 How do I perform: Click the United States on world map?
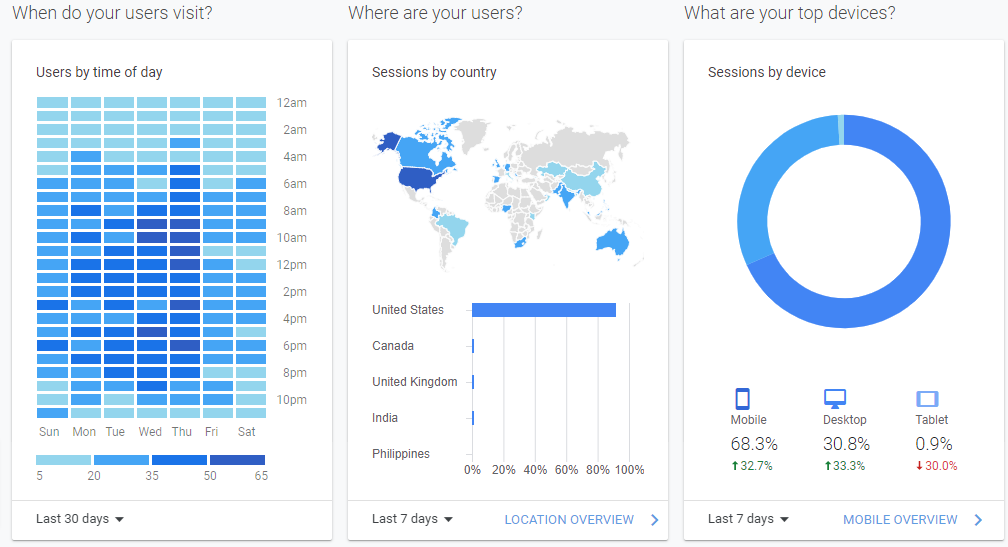pos(421,178)
